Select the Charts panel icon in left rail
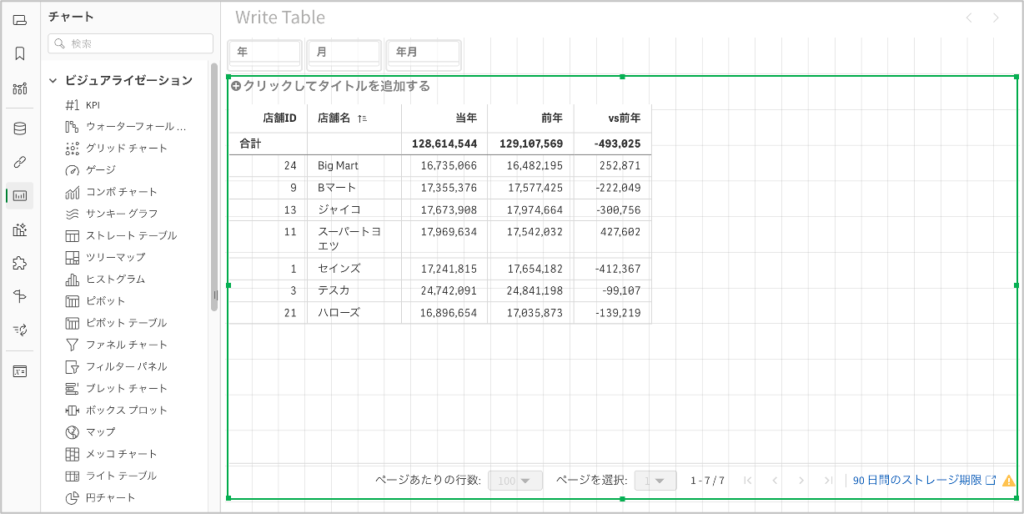The width and height of the screenshot is (1024, 514). pos(20,196)
